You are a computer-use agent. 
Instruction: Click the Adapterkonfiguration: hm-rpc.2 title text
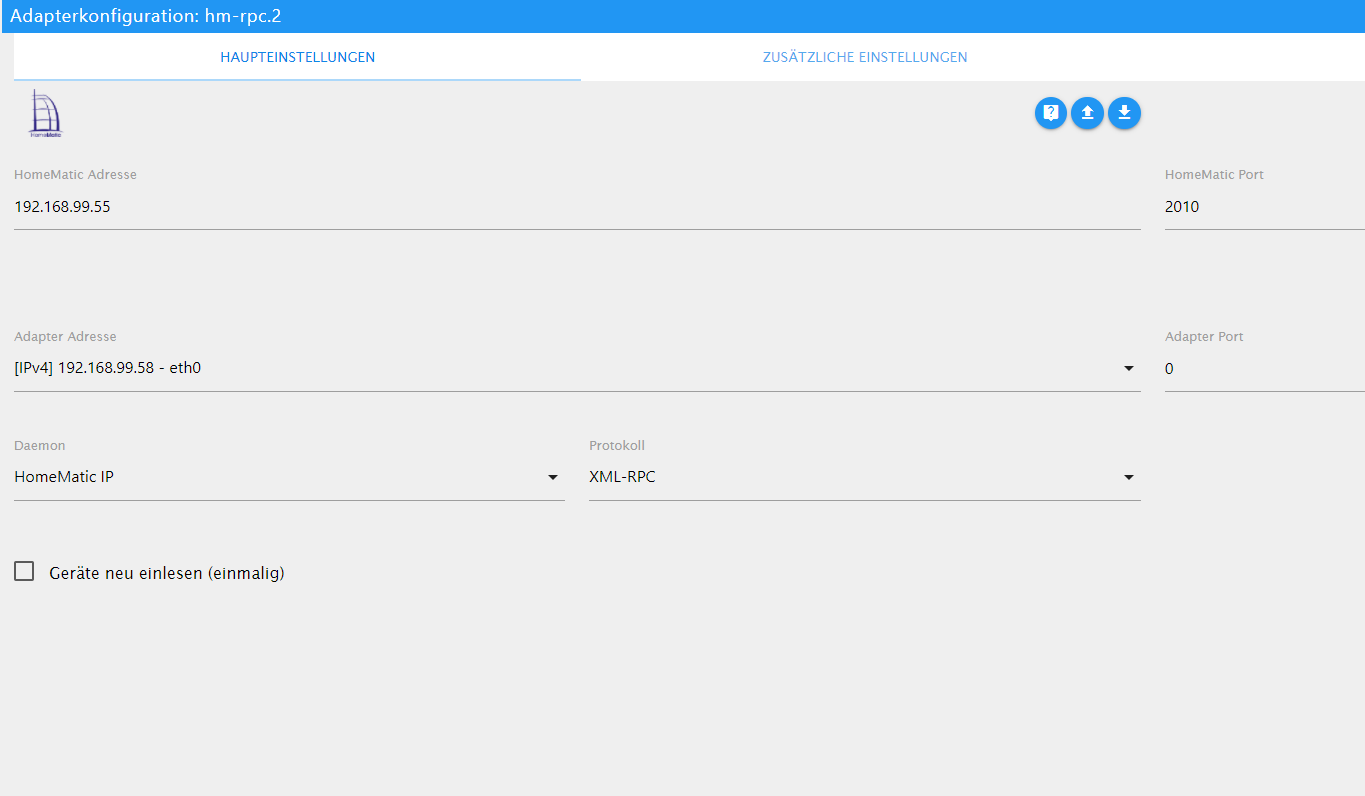pos(146,16)
